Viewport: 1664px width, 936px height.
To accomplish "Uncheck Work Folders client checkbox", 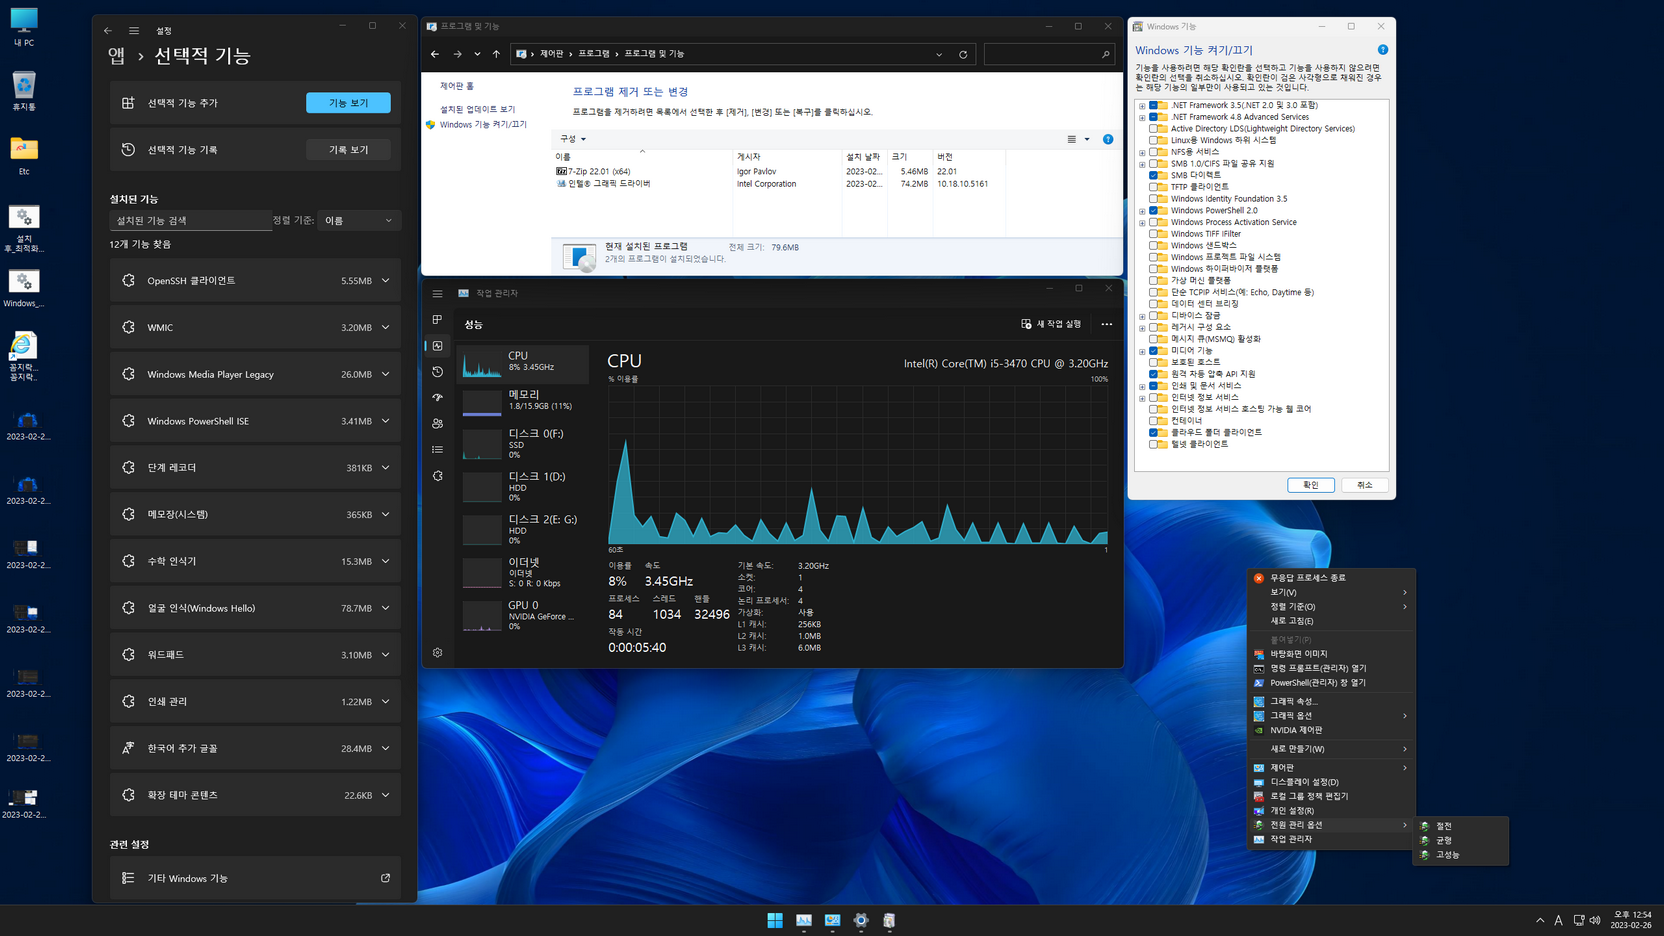I will click(x=1153, y=432).
